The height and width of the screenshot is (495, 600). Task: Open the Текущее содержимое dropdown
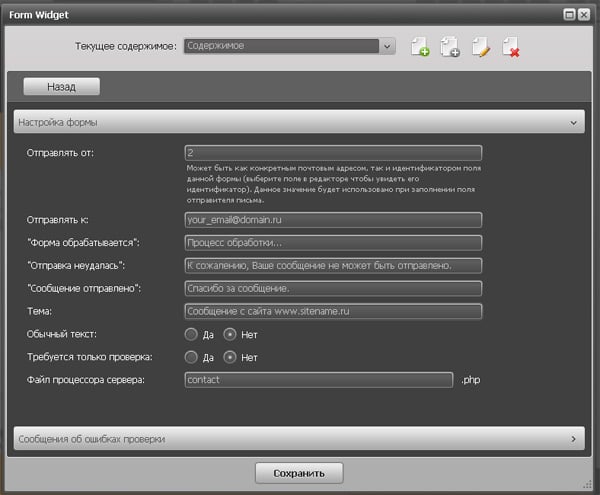point(386,46)
